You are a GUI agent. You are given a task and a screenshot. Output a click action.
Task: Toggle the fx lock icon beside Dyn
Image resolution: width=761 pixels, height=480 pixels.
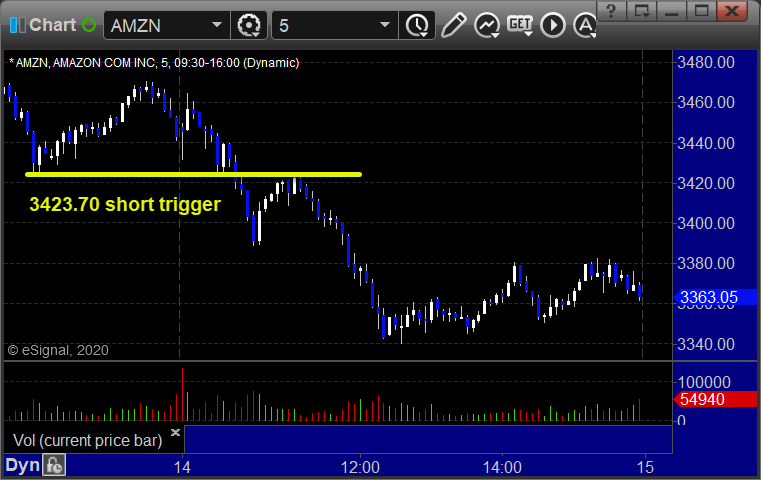click(54, 465)
